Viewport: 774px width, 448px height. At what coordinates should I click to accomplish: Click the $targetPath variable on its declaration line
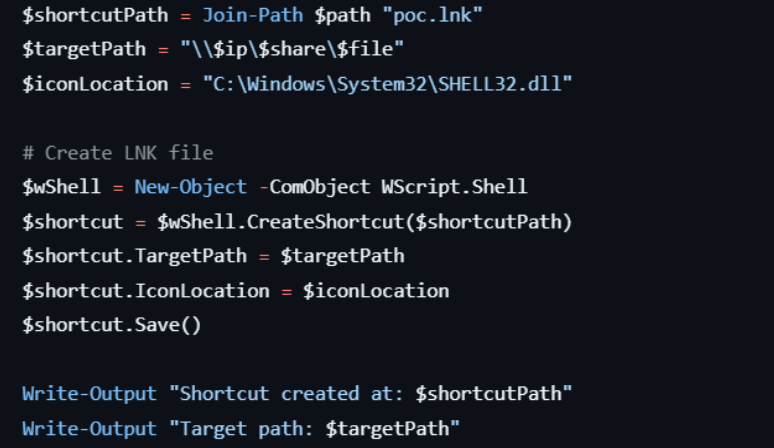[x=77, y=48]
